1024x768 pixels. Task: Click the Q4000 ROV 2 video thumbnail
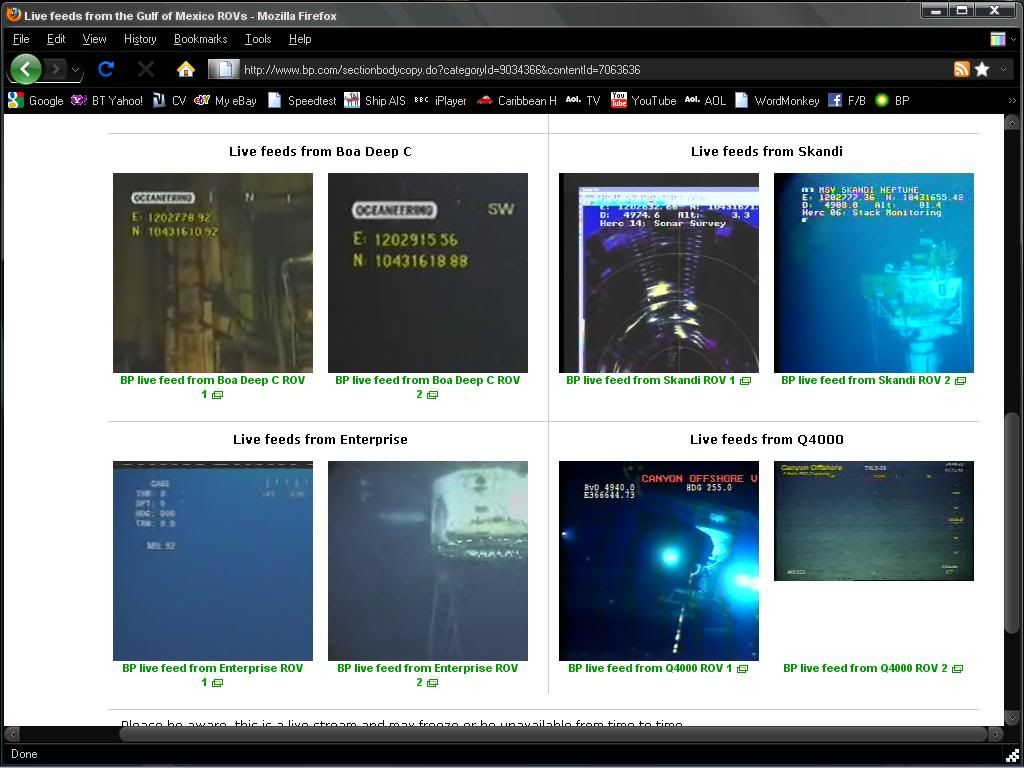[874, 521]
